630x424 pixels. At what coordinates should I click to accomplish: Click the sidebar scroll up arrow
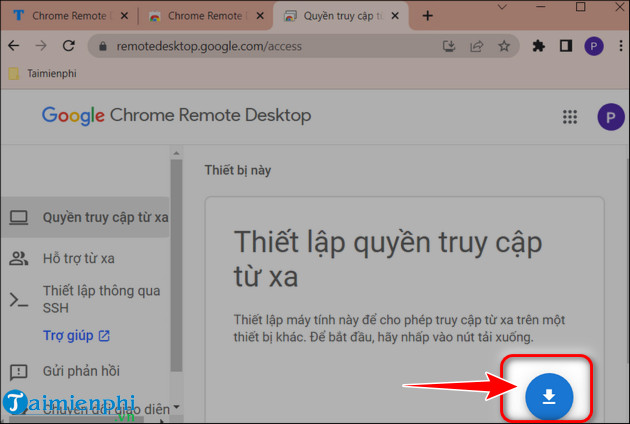tap(176, 153)
